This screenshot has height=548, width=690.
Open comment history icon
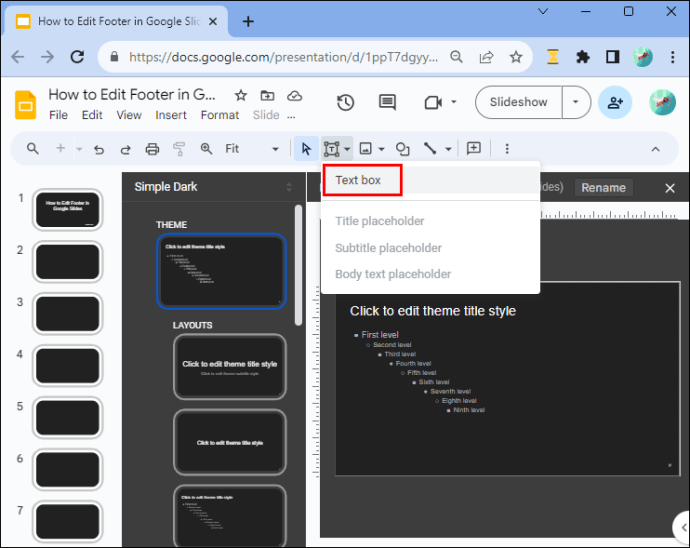point(387,103)
